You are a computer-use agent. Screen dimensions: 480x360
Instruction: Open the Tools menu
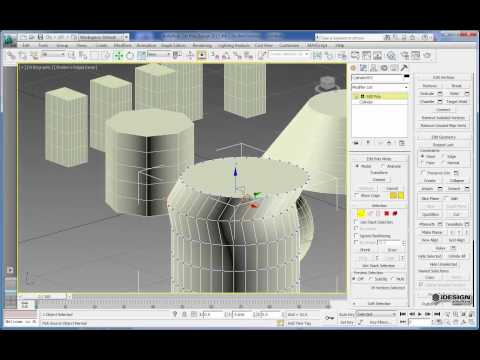[43, 45]
